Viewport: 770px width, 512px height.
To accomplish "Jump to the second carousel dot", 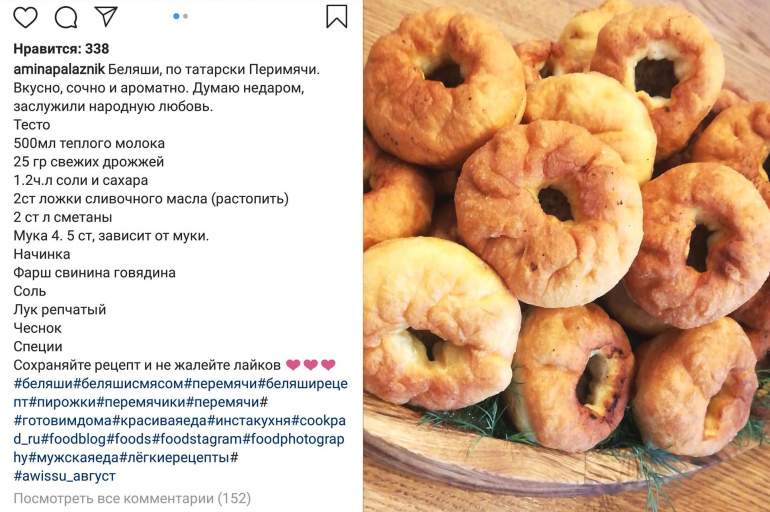I will tap(185, 16).
